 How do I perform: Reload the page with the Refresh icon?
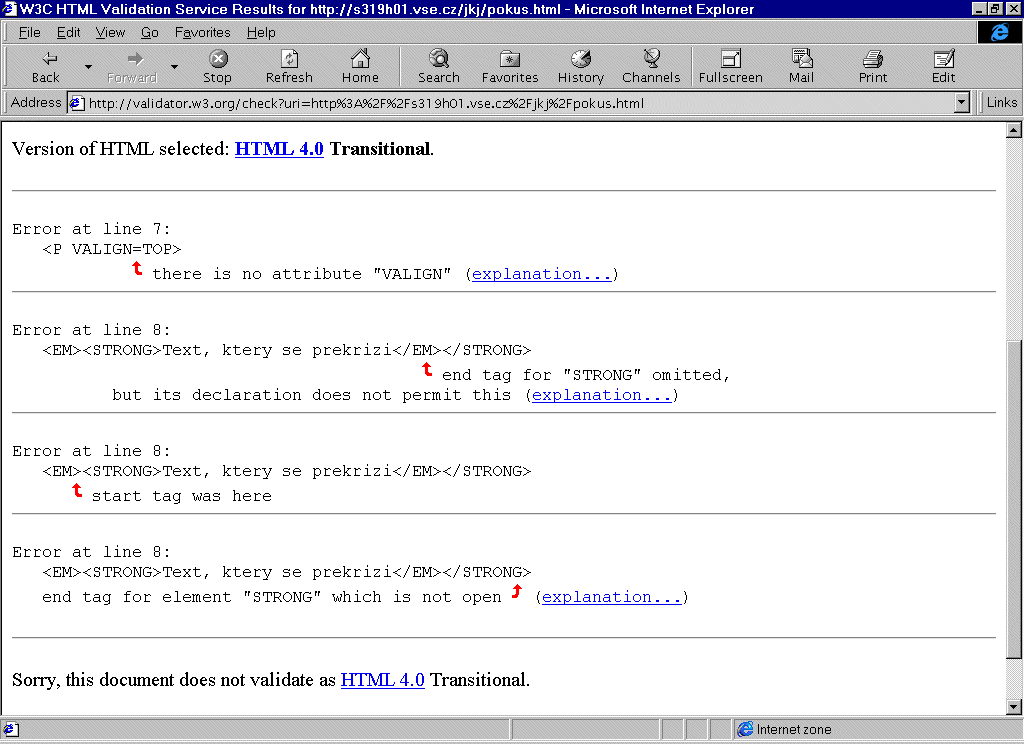coord(289,59)
